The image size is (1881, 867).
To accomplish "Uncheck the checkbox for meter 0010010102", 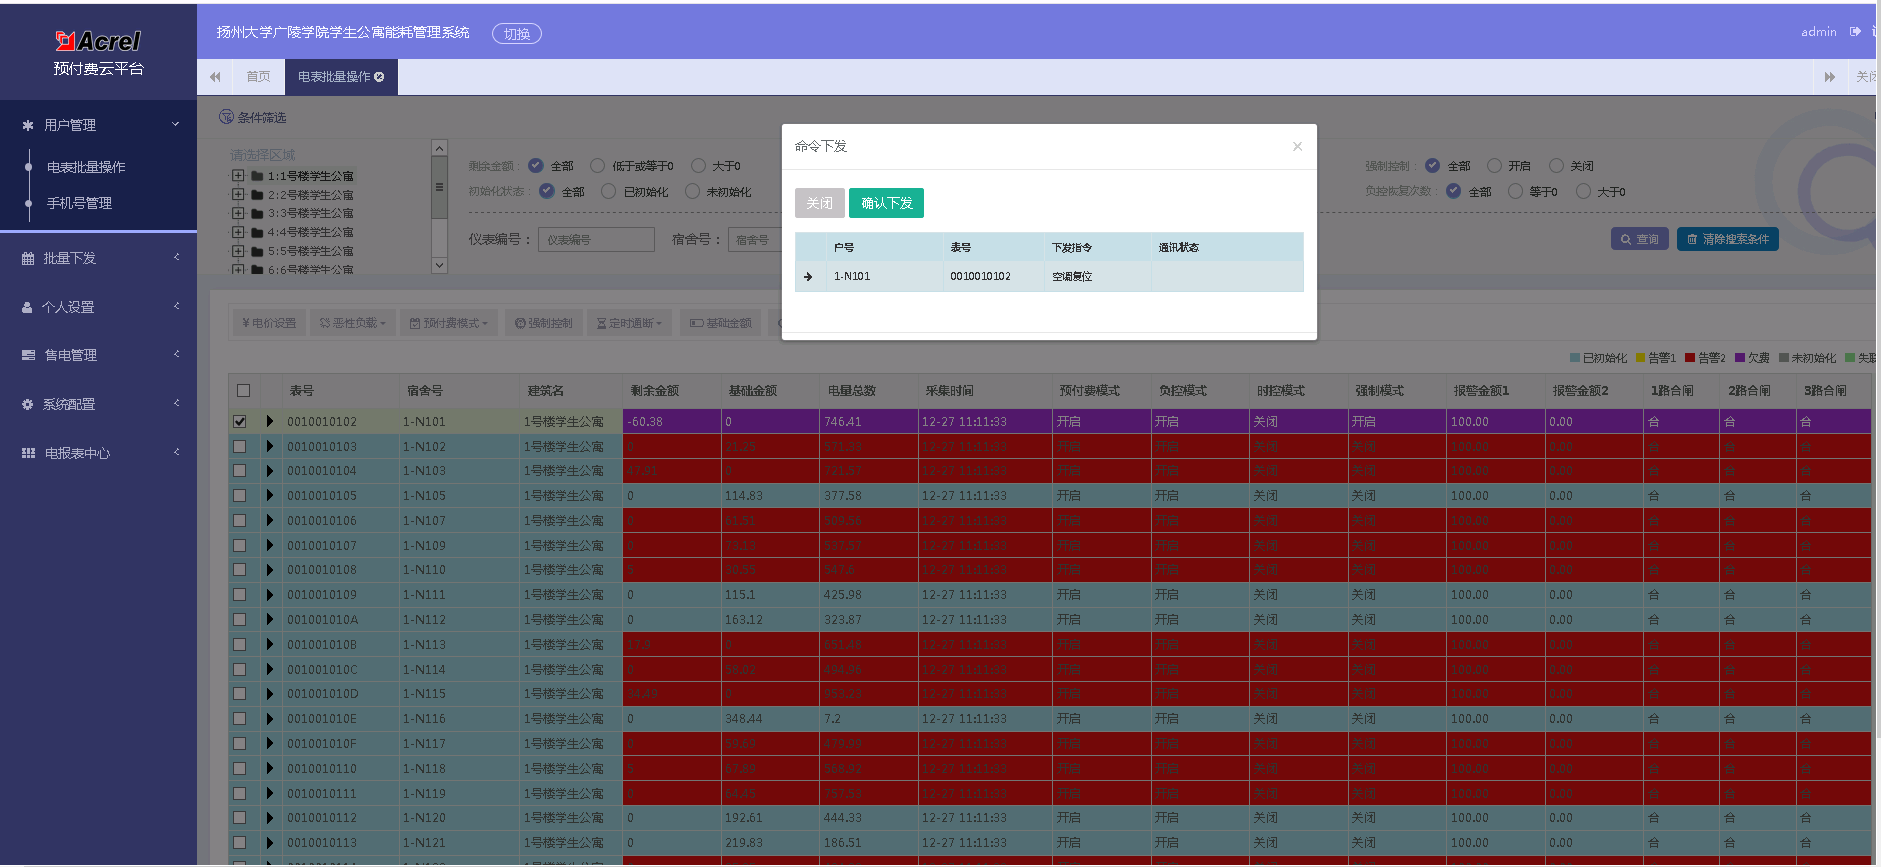I will 239,422.
